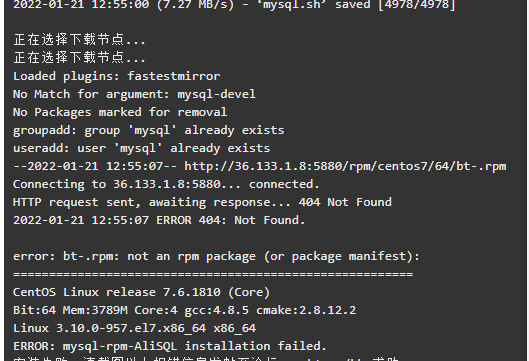529x361 pixels.
Task: Click the second 正在选择下载节点 line
Action: click(x=79, y=58)
